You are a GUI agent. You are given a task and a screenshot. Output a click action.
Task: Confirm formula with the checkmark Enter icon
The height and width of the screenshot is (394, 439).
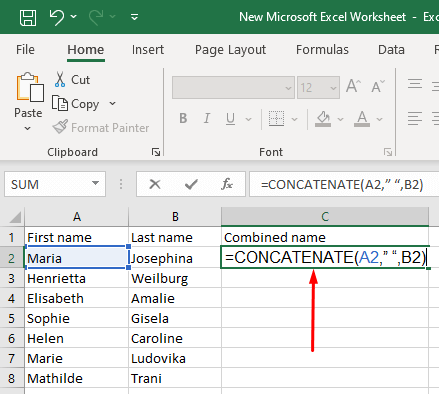point(191,184)
